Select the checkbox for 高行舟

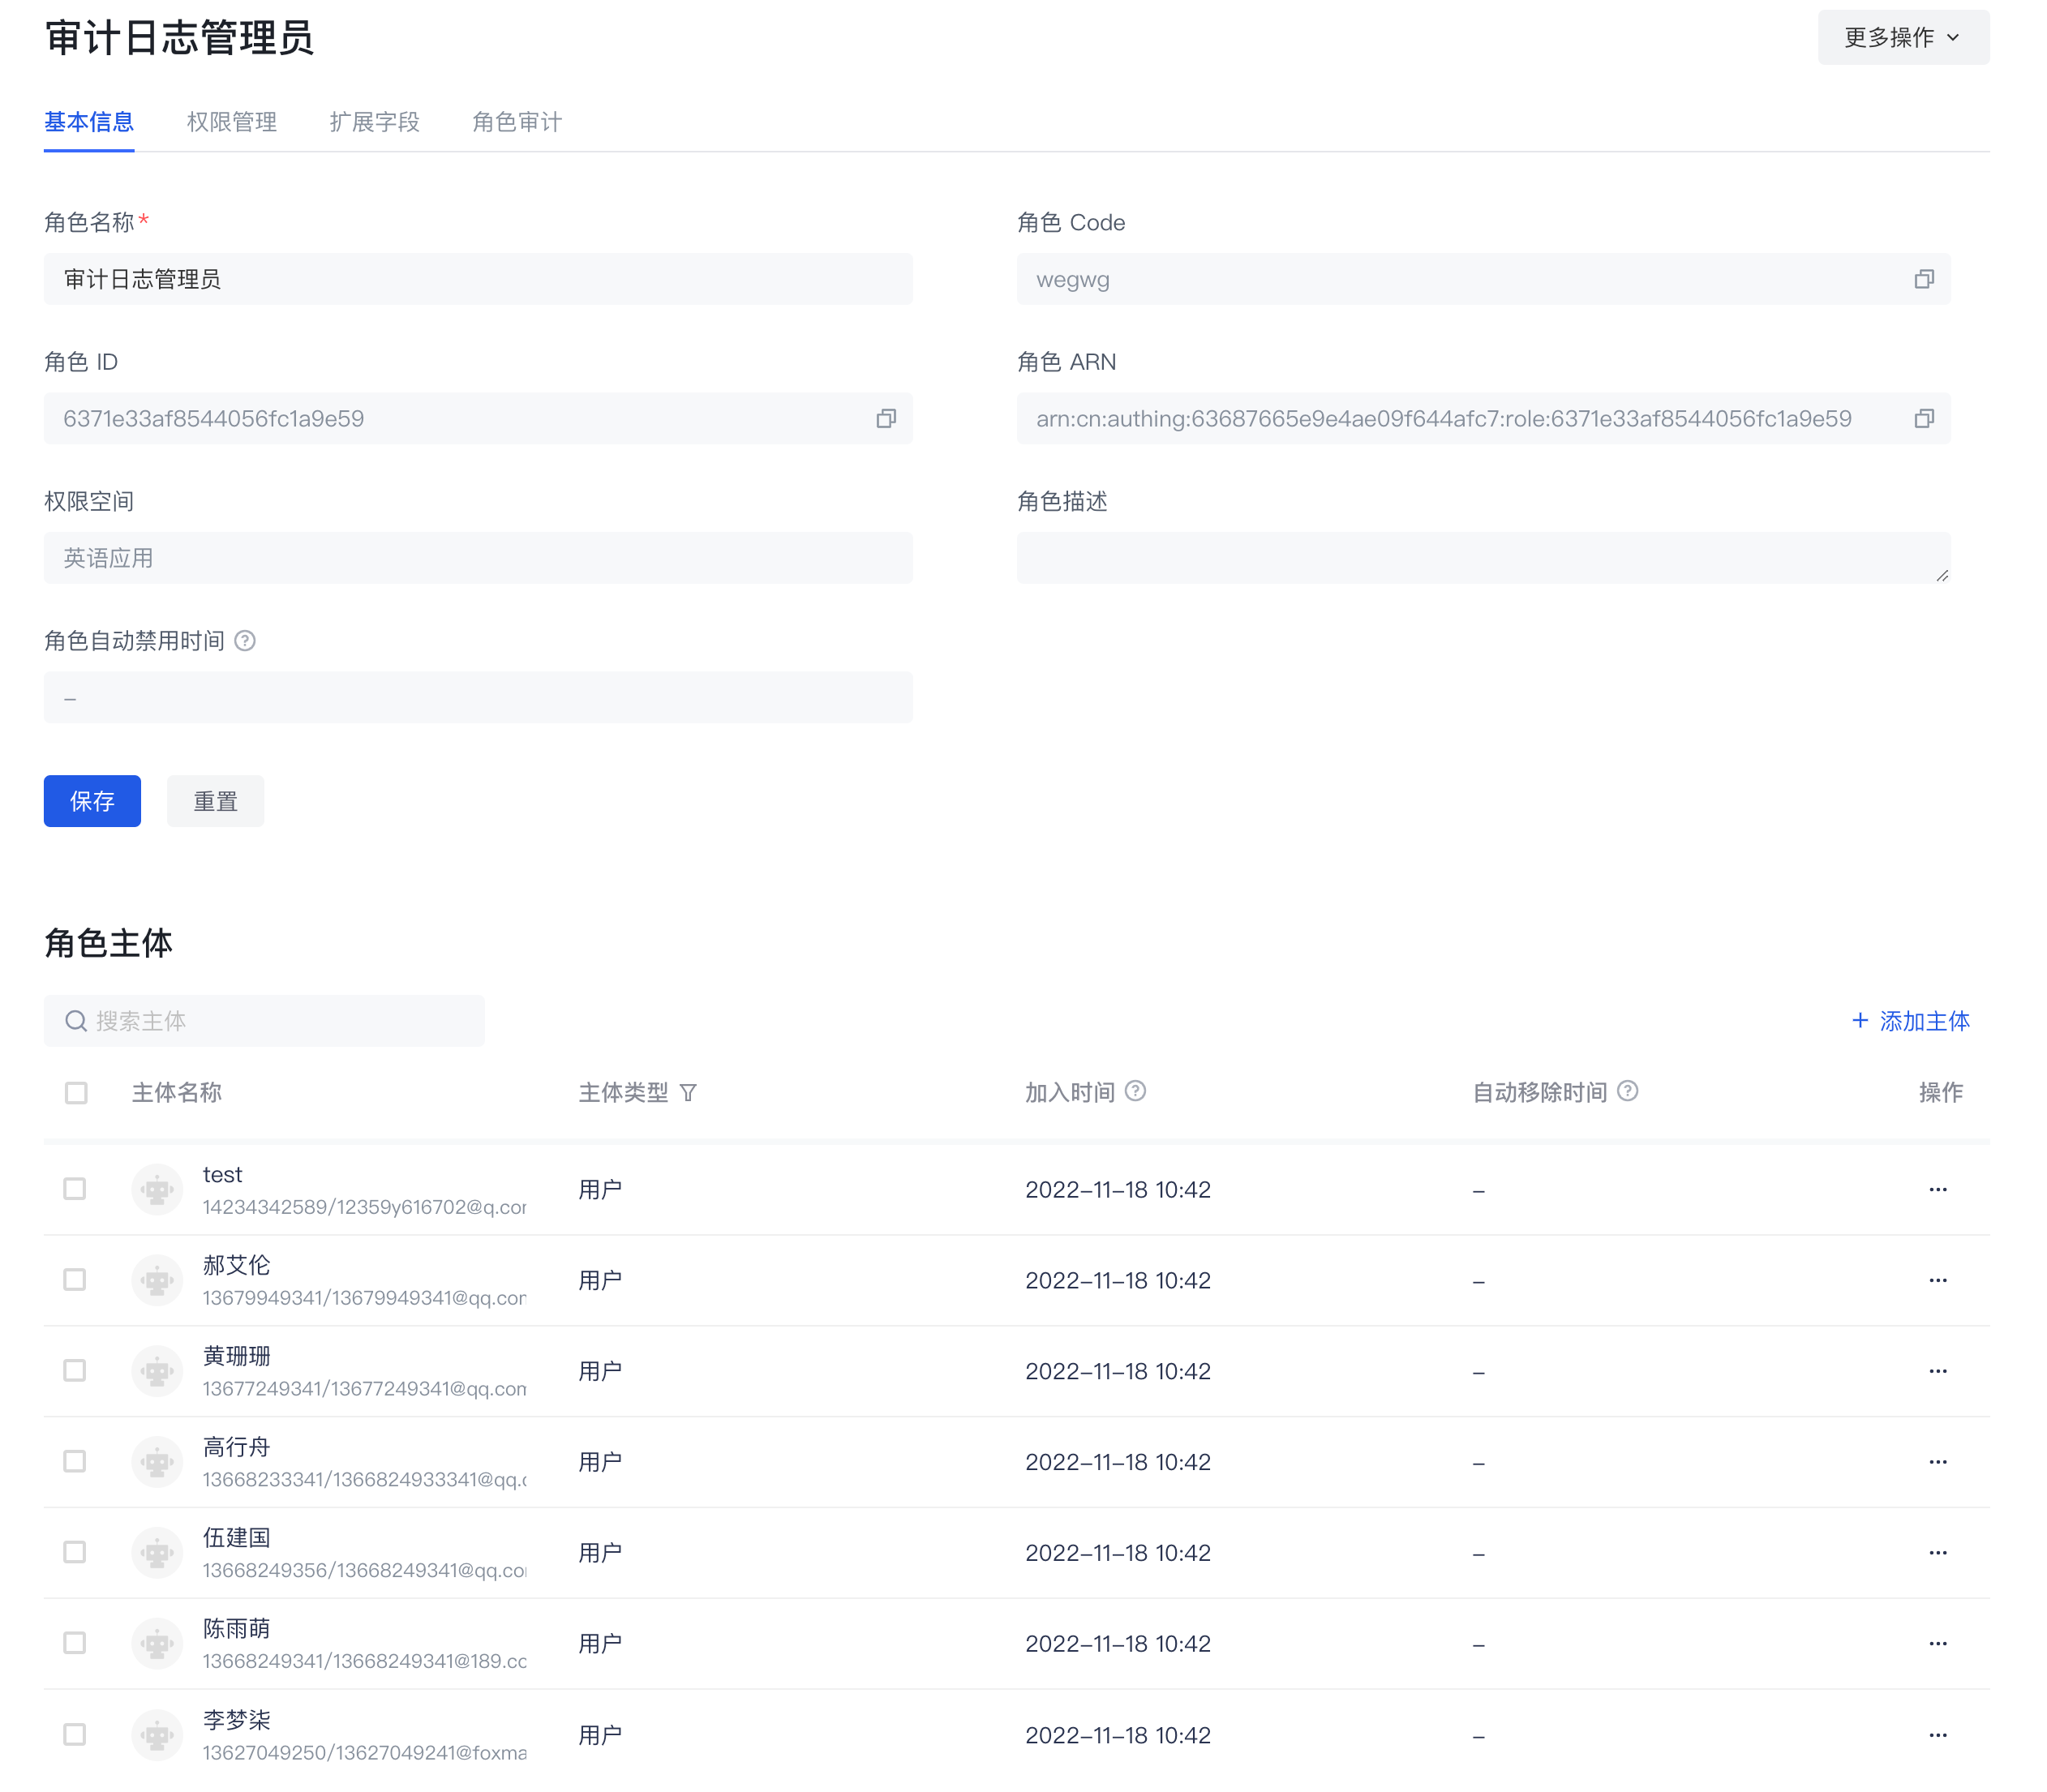point(75,1461)
